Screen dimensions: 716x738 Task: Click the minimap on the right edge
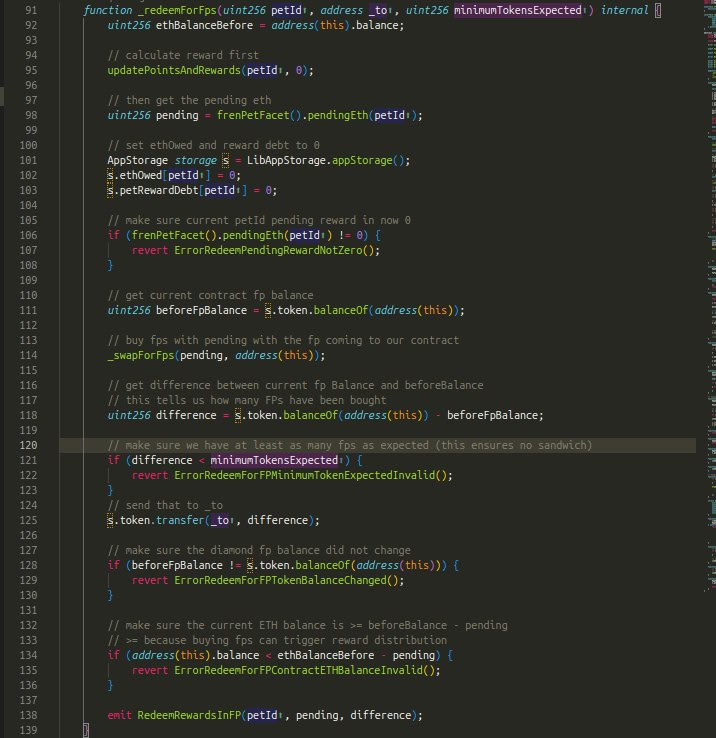[x=710, y=297]
